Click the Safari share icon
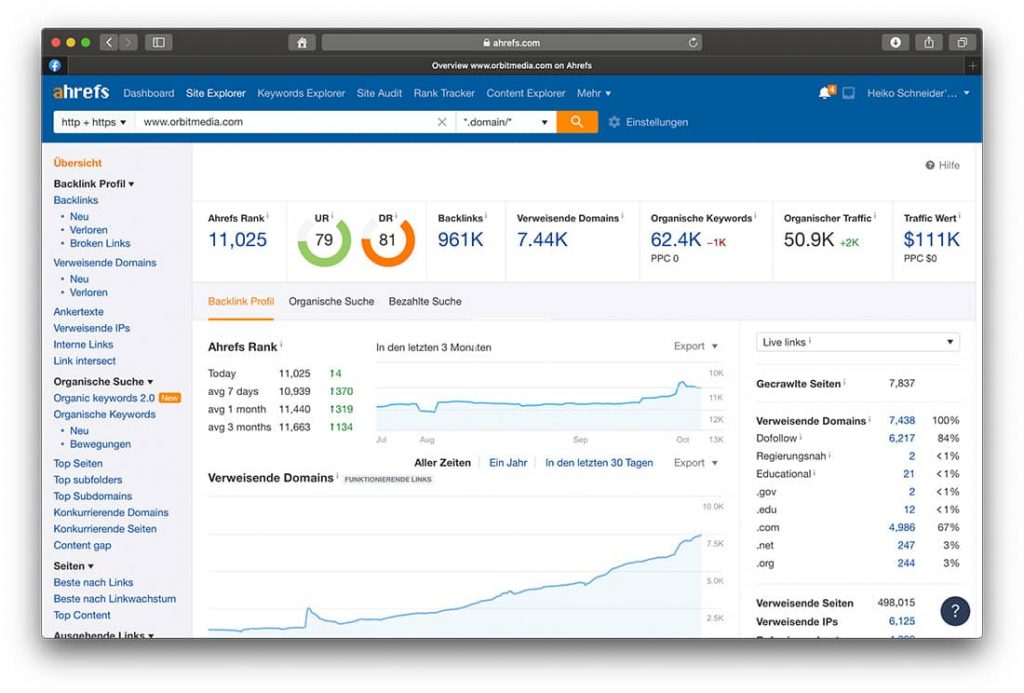Screen dimensions: 1024x693 pos(929,42)
